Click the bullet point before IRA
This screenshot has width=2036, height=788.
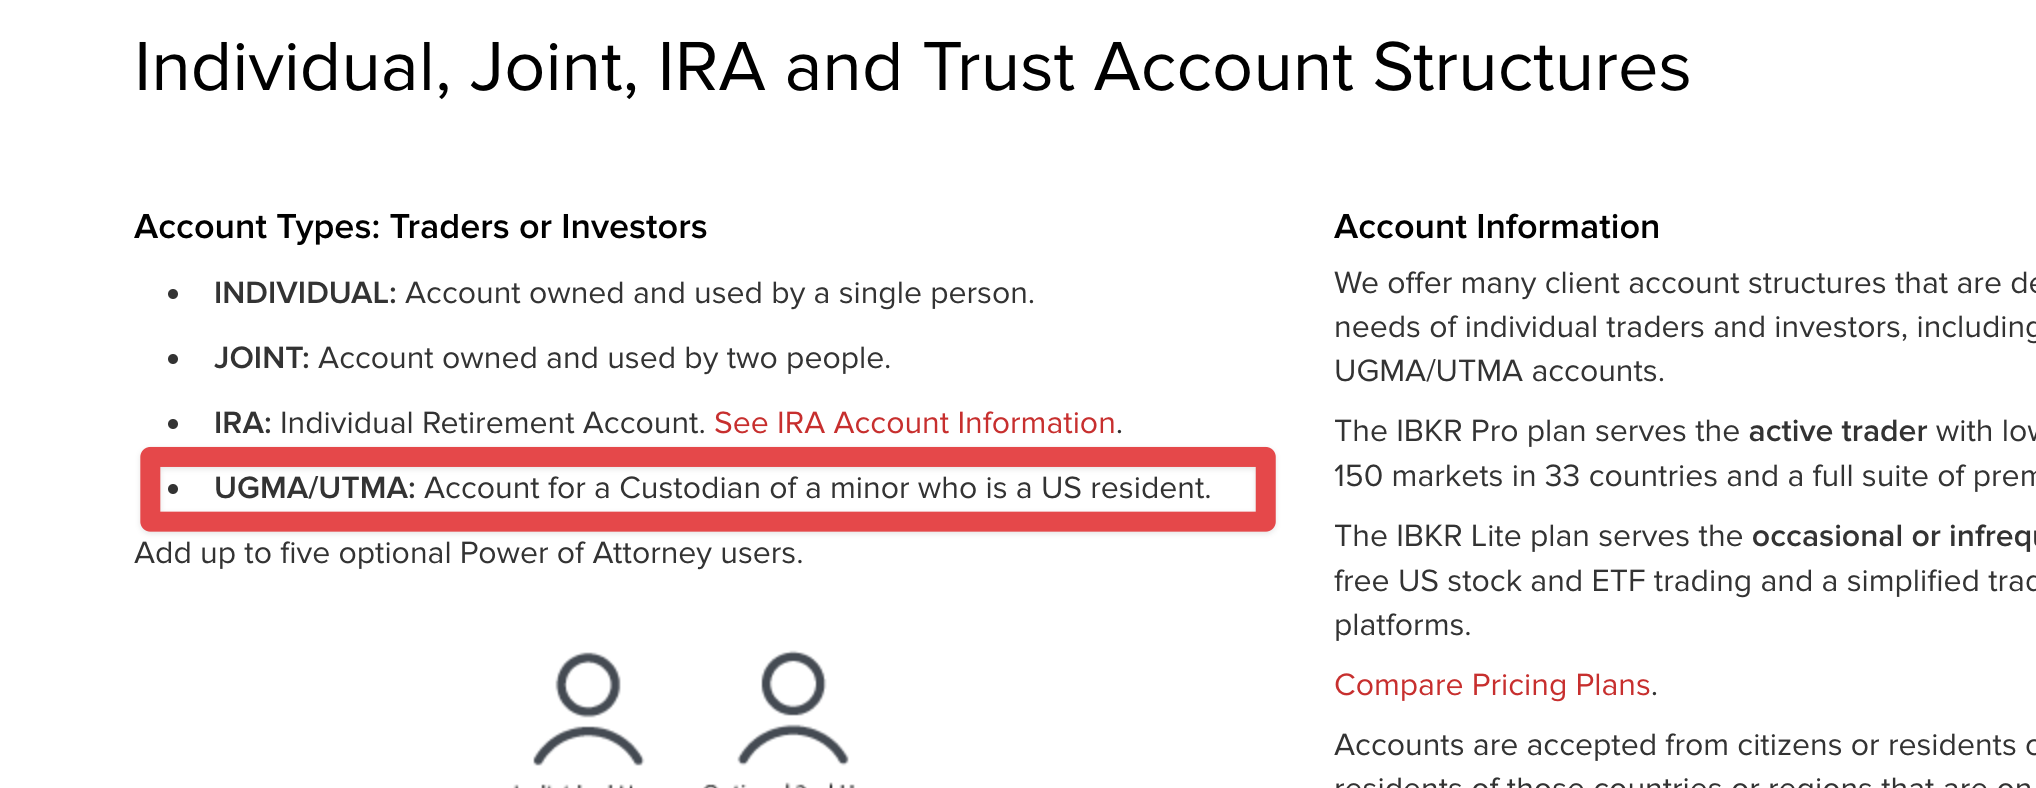point(174,424)
